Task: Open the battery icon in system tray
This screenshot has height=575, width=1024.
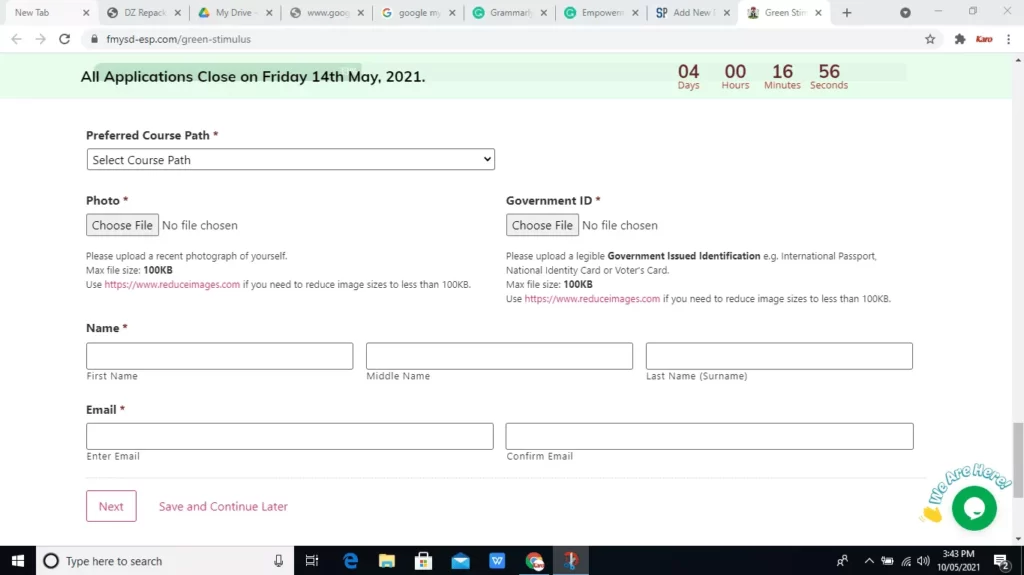Action: 887,561
